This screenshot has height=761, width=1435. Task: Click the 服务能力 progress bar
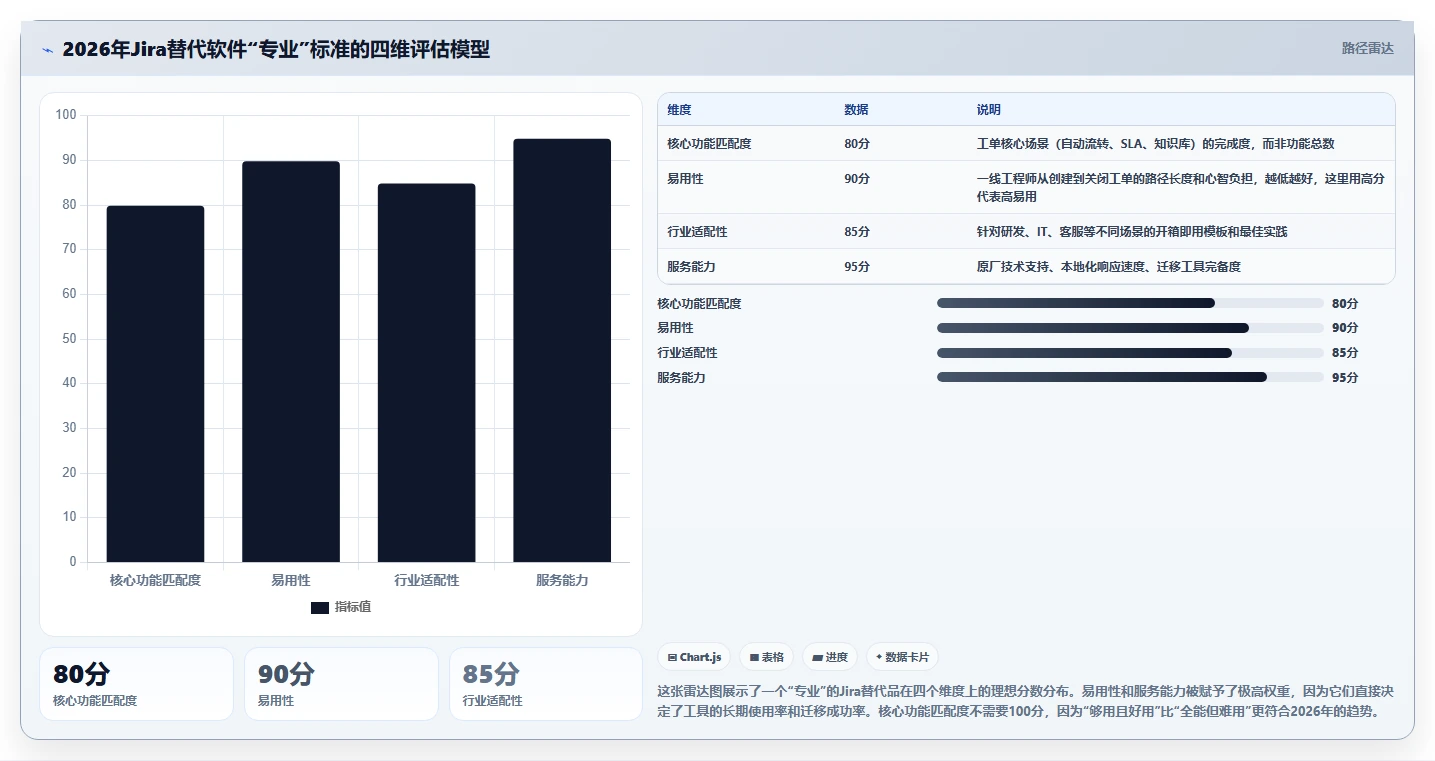(x=1130, y=377)
